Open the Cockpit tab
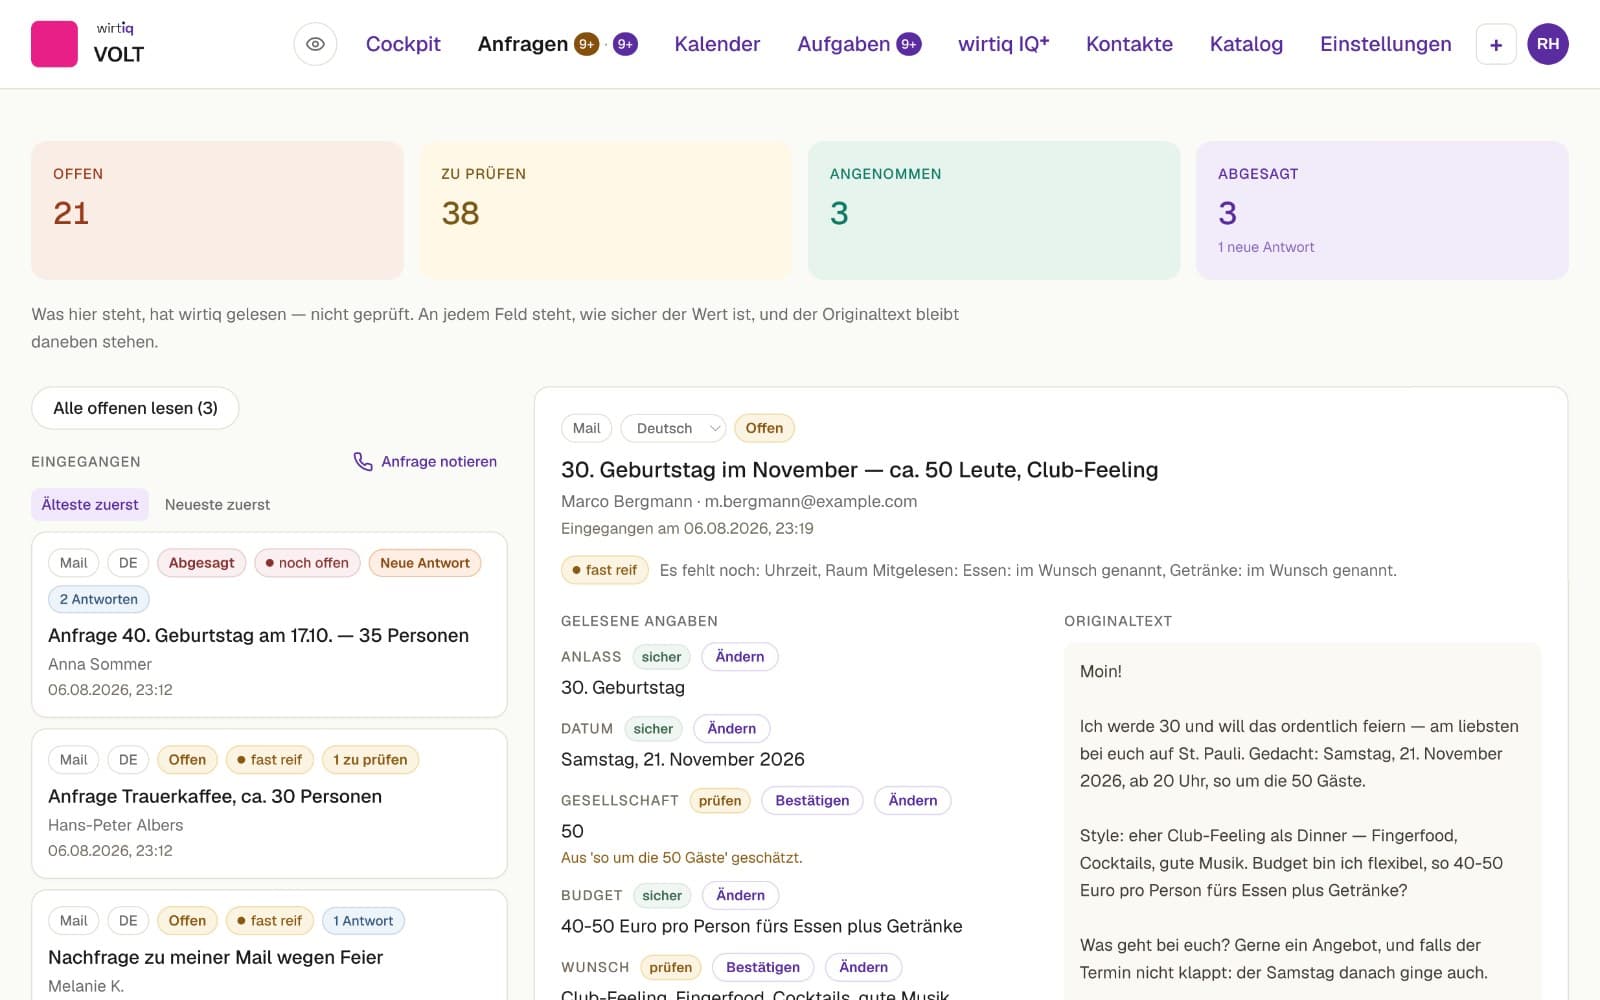 pos(403,44)
